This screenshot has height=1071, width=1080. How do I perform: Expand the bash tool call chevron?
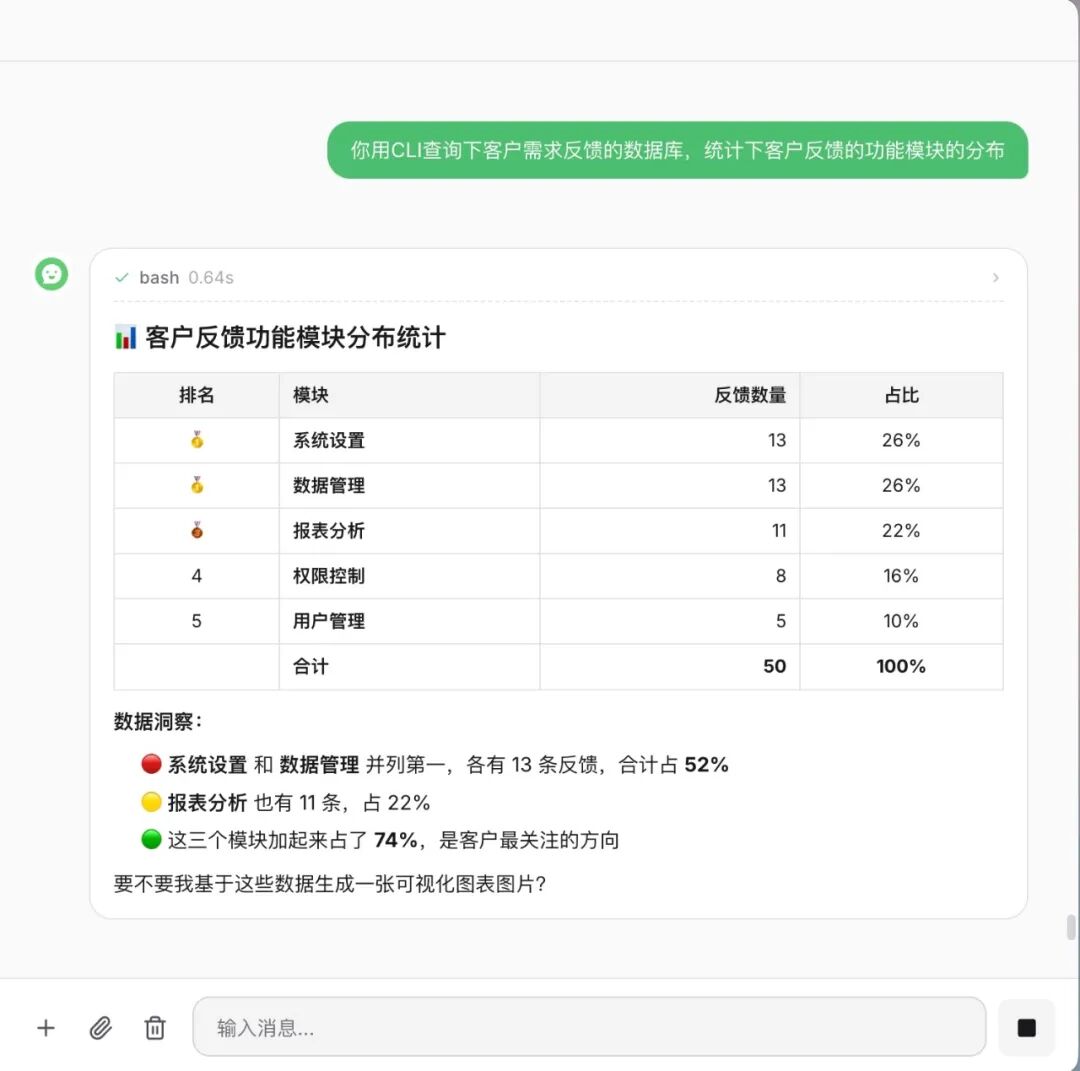coord(995,278)
